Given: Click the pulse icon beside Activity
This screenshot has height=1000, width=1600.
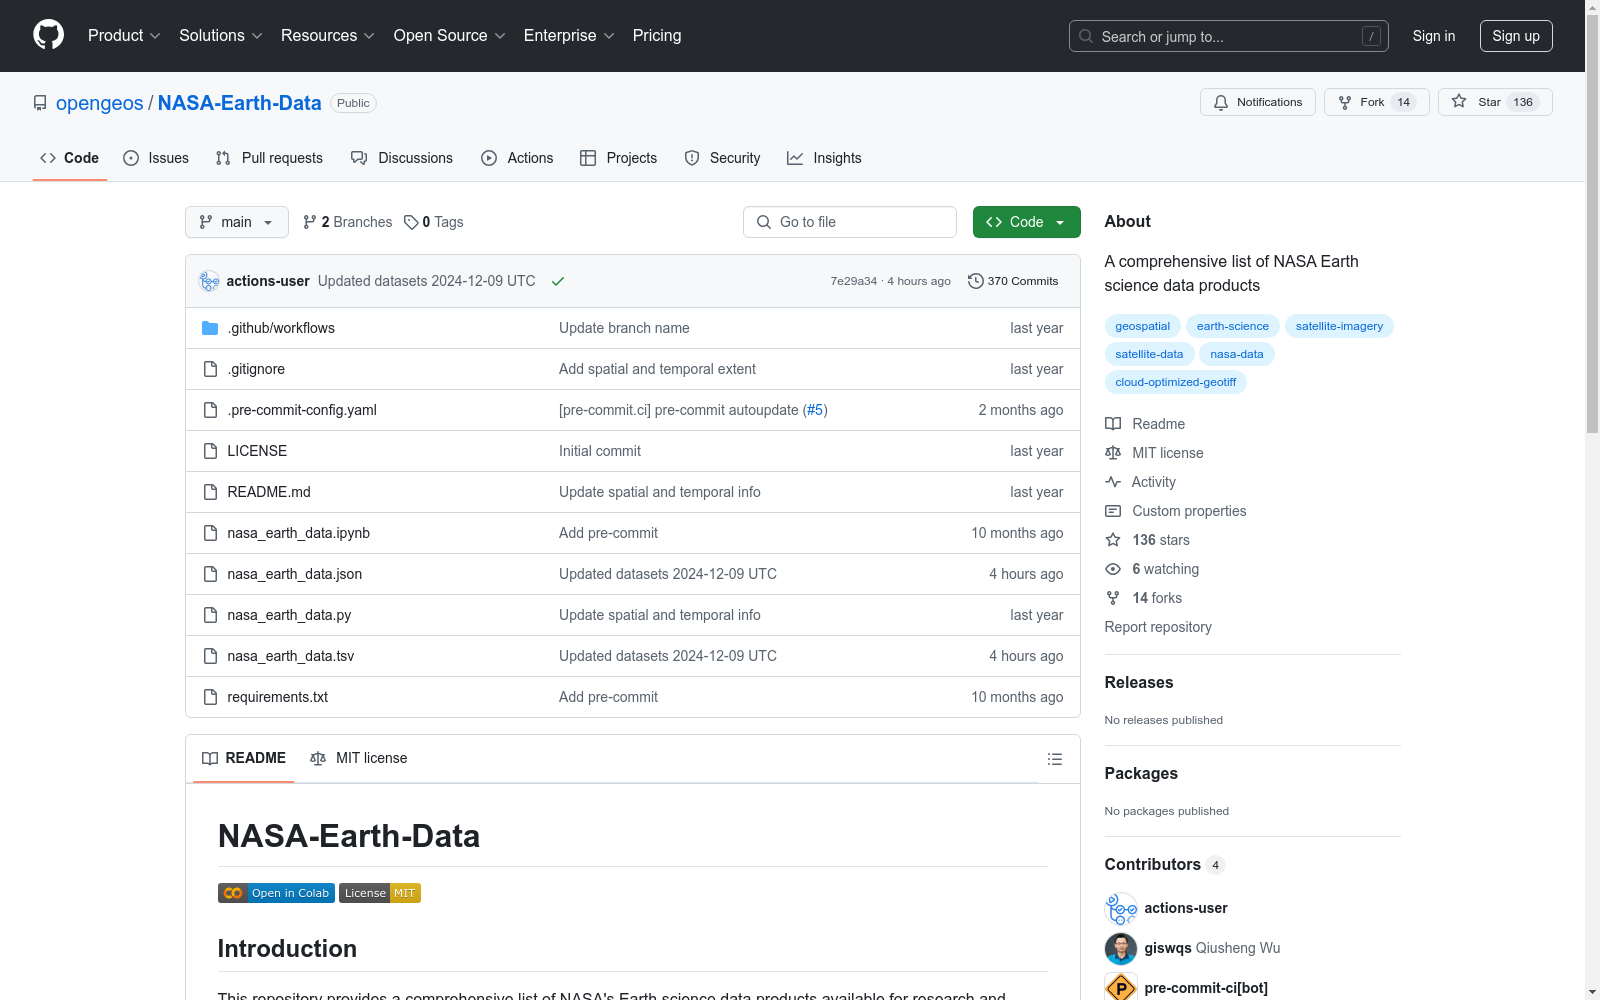Looking at the screenshot, I should [x=1113, y=482].
